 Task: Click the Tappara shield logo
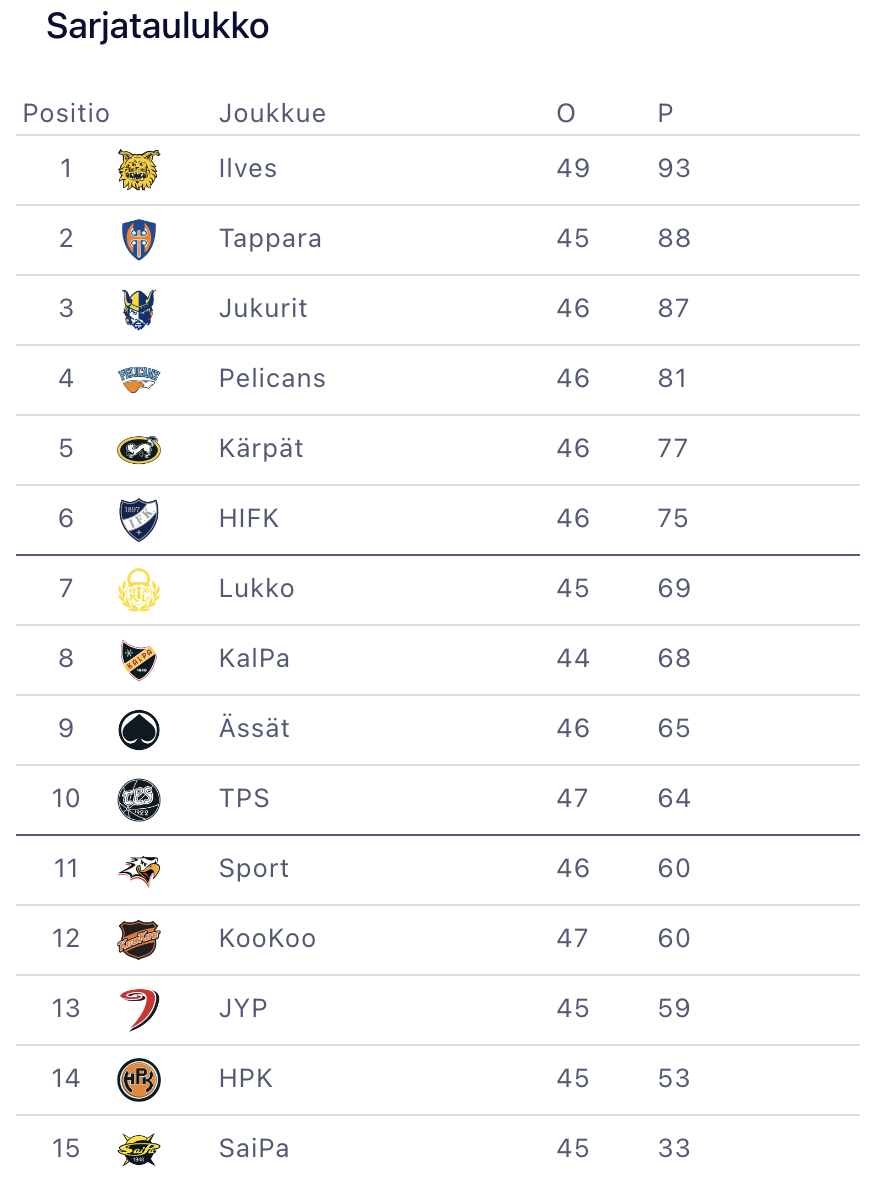138,240
